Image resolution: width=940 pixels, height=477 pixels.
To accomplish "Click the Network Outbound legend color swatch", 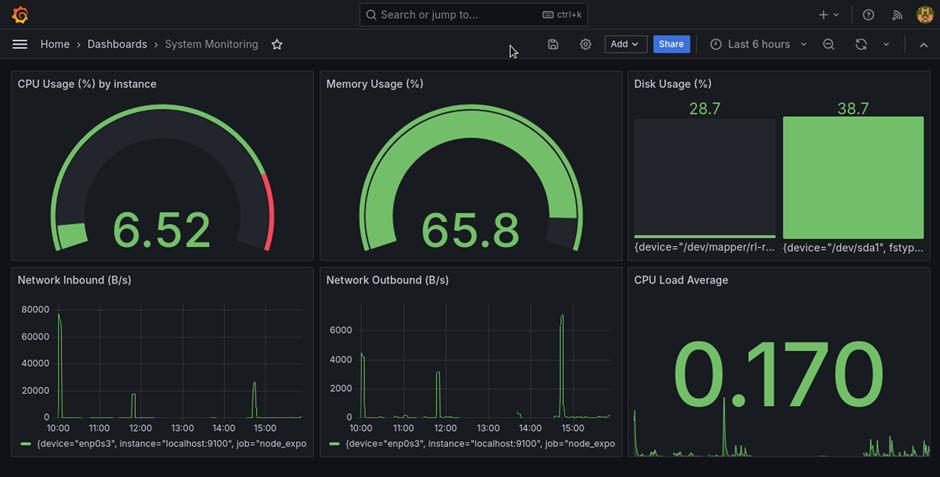I will [x=335, y=444].
